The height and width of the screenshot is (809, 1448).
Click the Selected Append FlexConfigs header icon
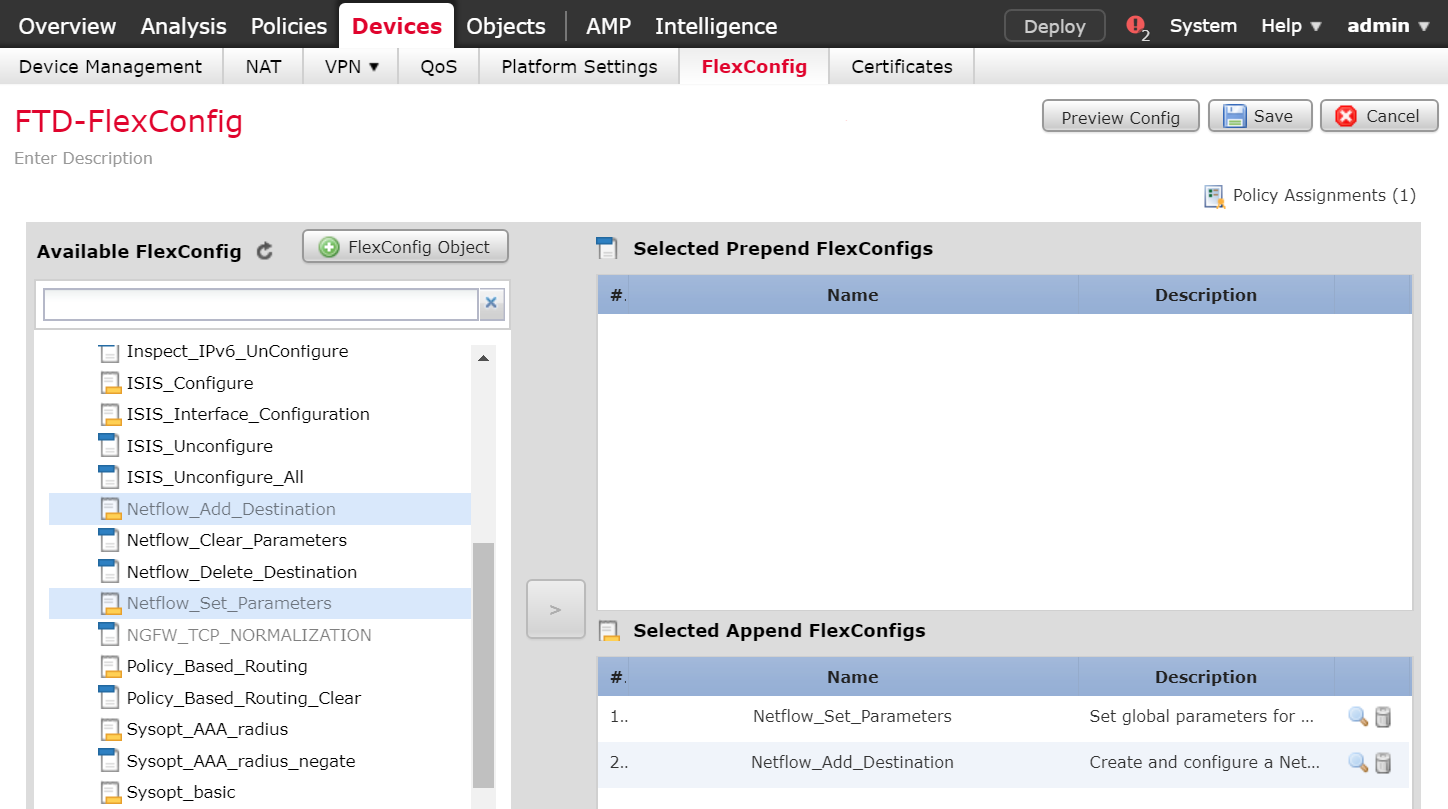(607, 631)
